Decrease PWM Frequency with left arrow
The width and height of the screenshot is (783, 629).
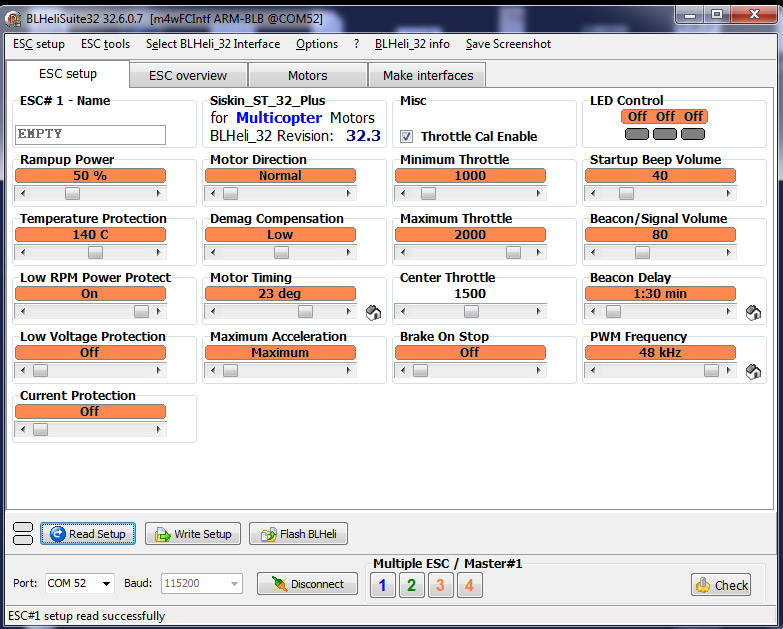593,370
